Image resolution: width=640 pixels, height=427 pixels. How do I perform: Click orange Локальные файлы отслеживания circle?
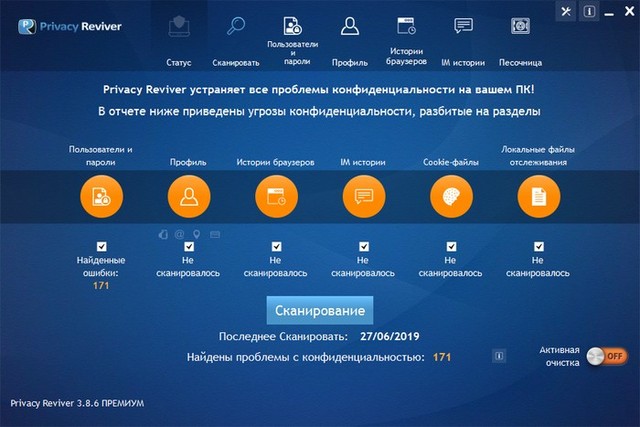point(539,196)
